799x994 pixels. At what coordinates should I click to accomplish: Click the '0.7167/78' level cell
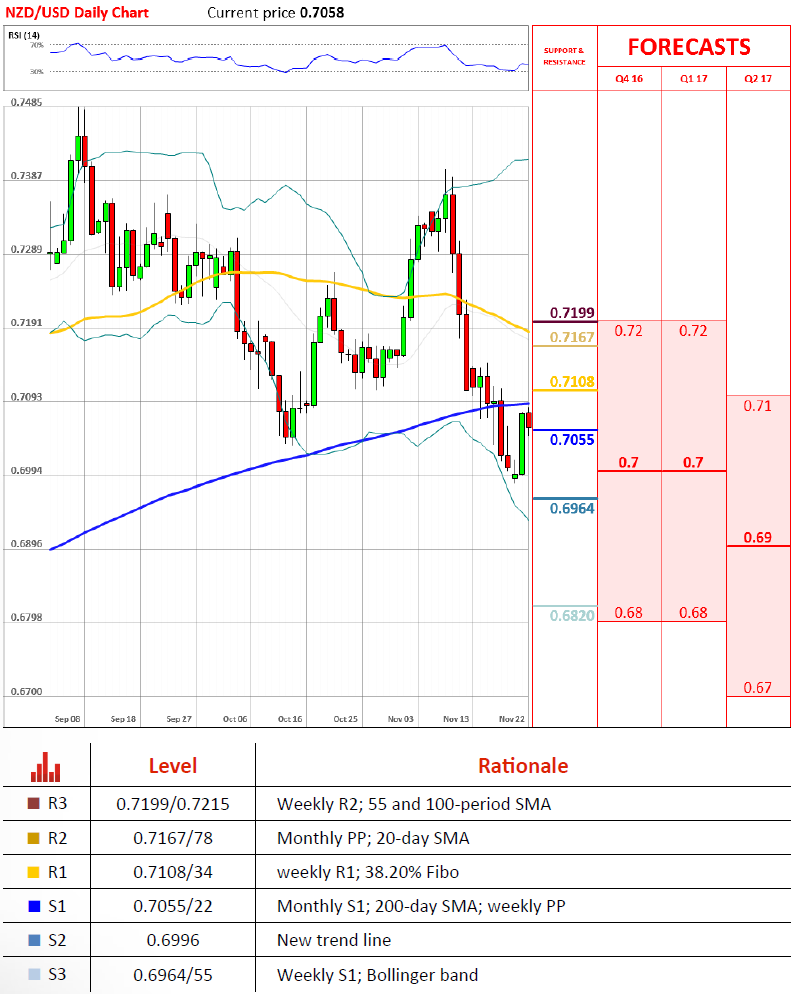coord(172,838)
